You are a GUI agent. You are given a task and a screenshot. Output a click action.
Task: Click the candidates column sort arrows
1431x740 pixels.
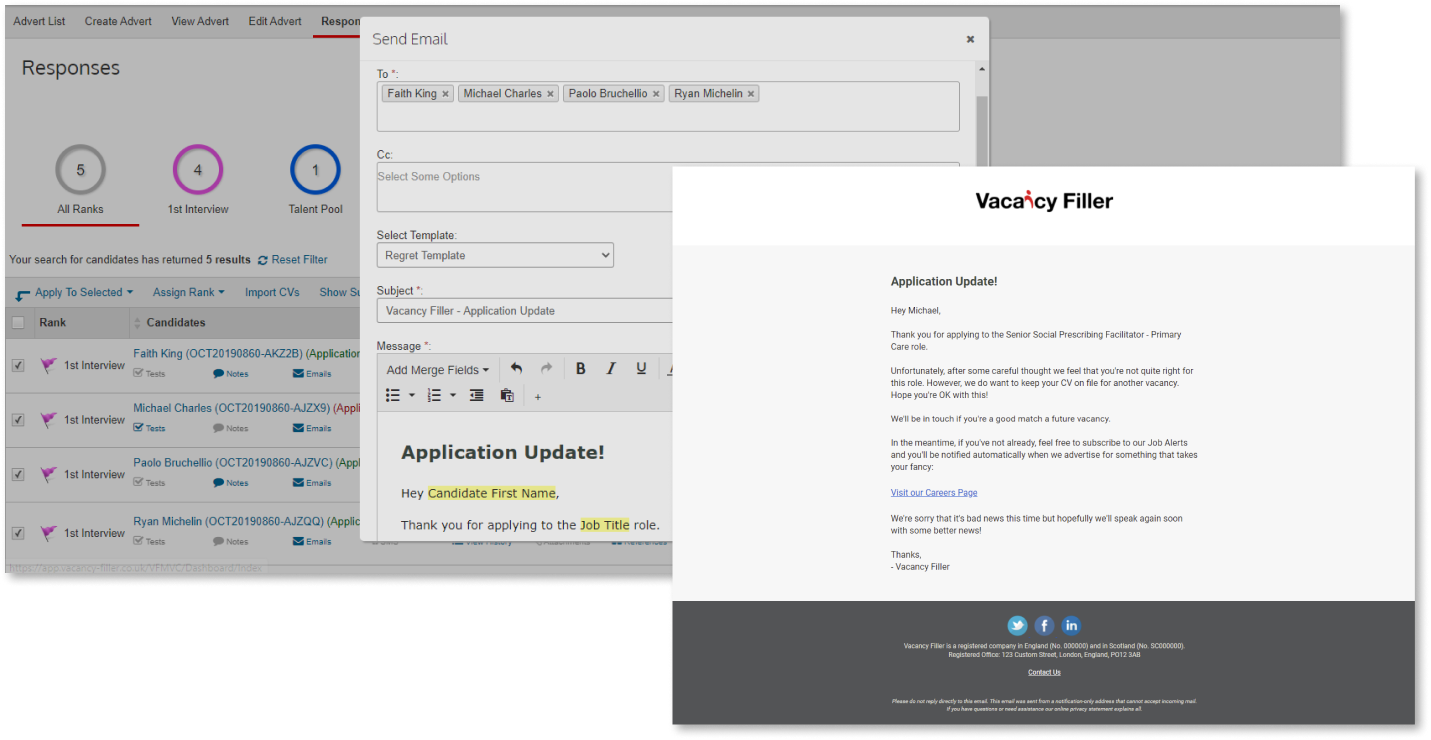pos(137,323)
